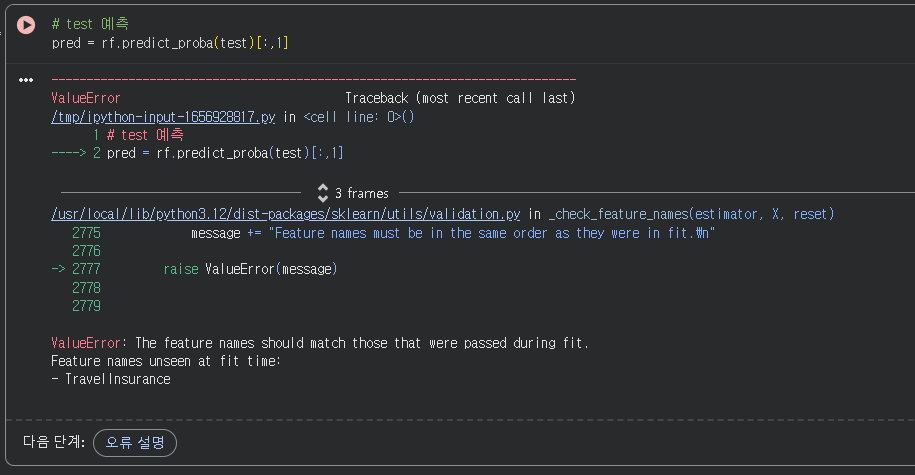Viewport: 915px width, 475px height.
Task: Click the "raise ValueError(message)" line 2777
Action: tap(250, 269)
